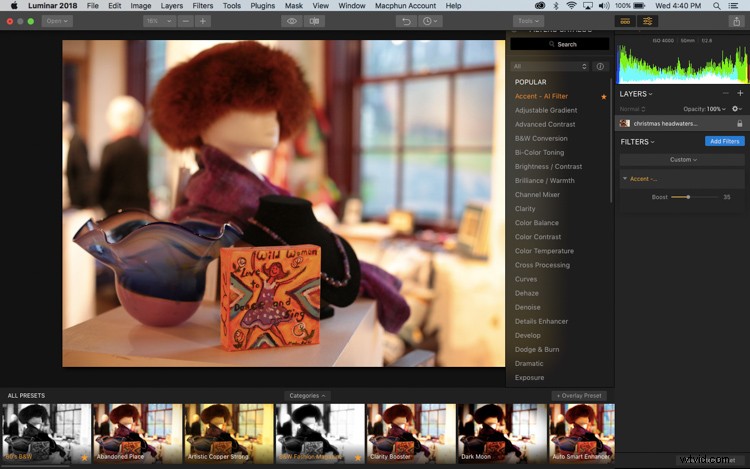Select the christmas headwaters layer
The height and width of the screenshot is (469, 750).
(x=681, y=123)
